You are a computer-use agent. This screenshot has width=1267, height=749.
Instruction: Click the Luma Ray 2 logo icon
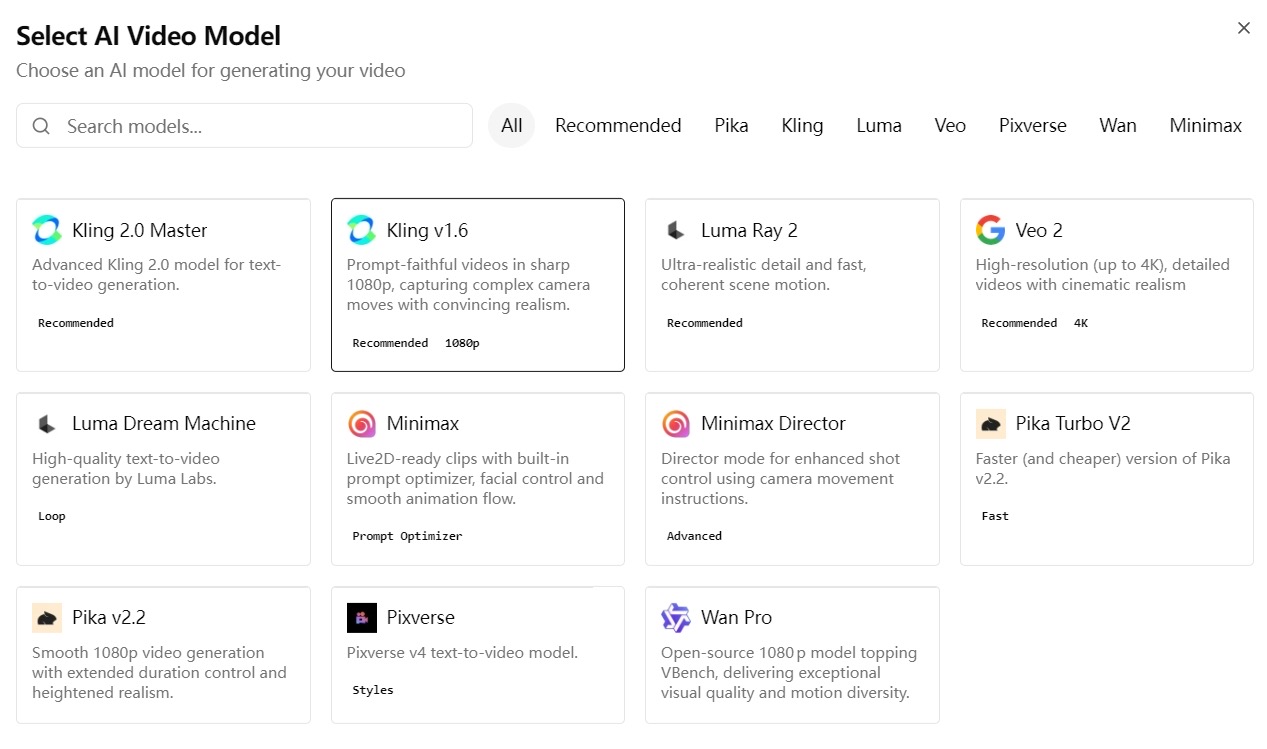(x=676, y=230)
